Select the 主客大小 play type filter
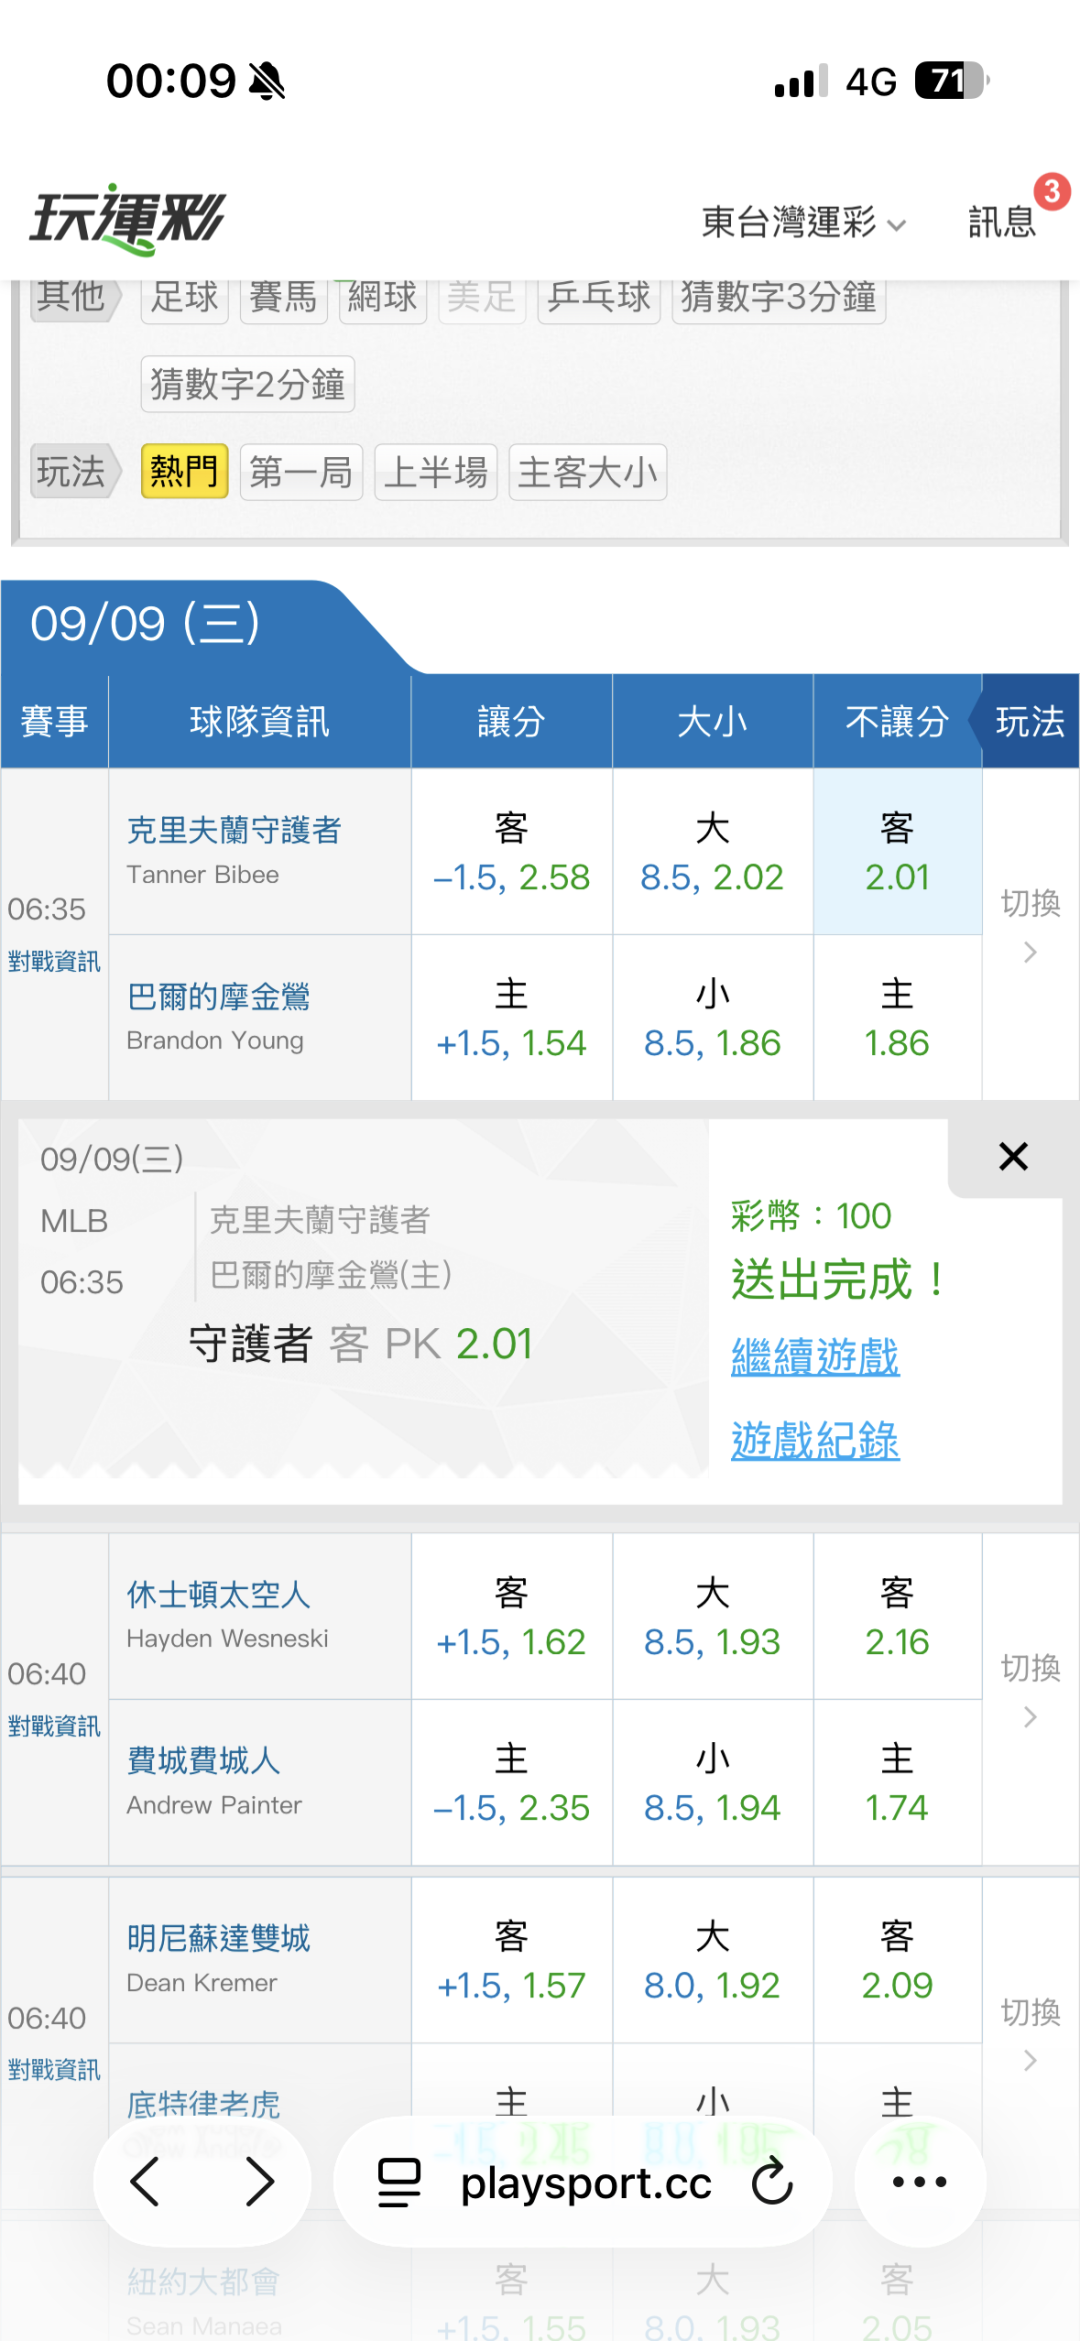Viewport: 1080px width, 2341px height. (x=587, y=471)
